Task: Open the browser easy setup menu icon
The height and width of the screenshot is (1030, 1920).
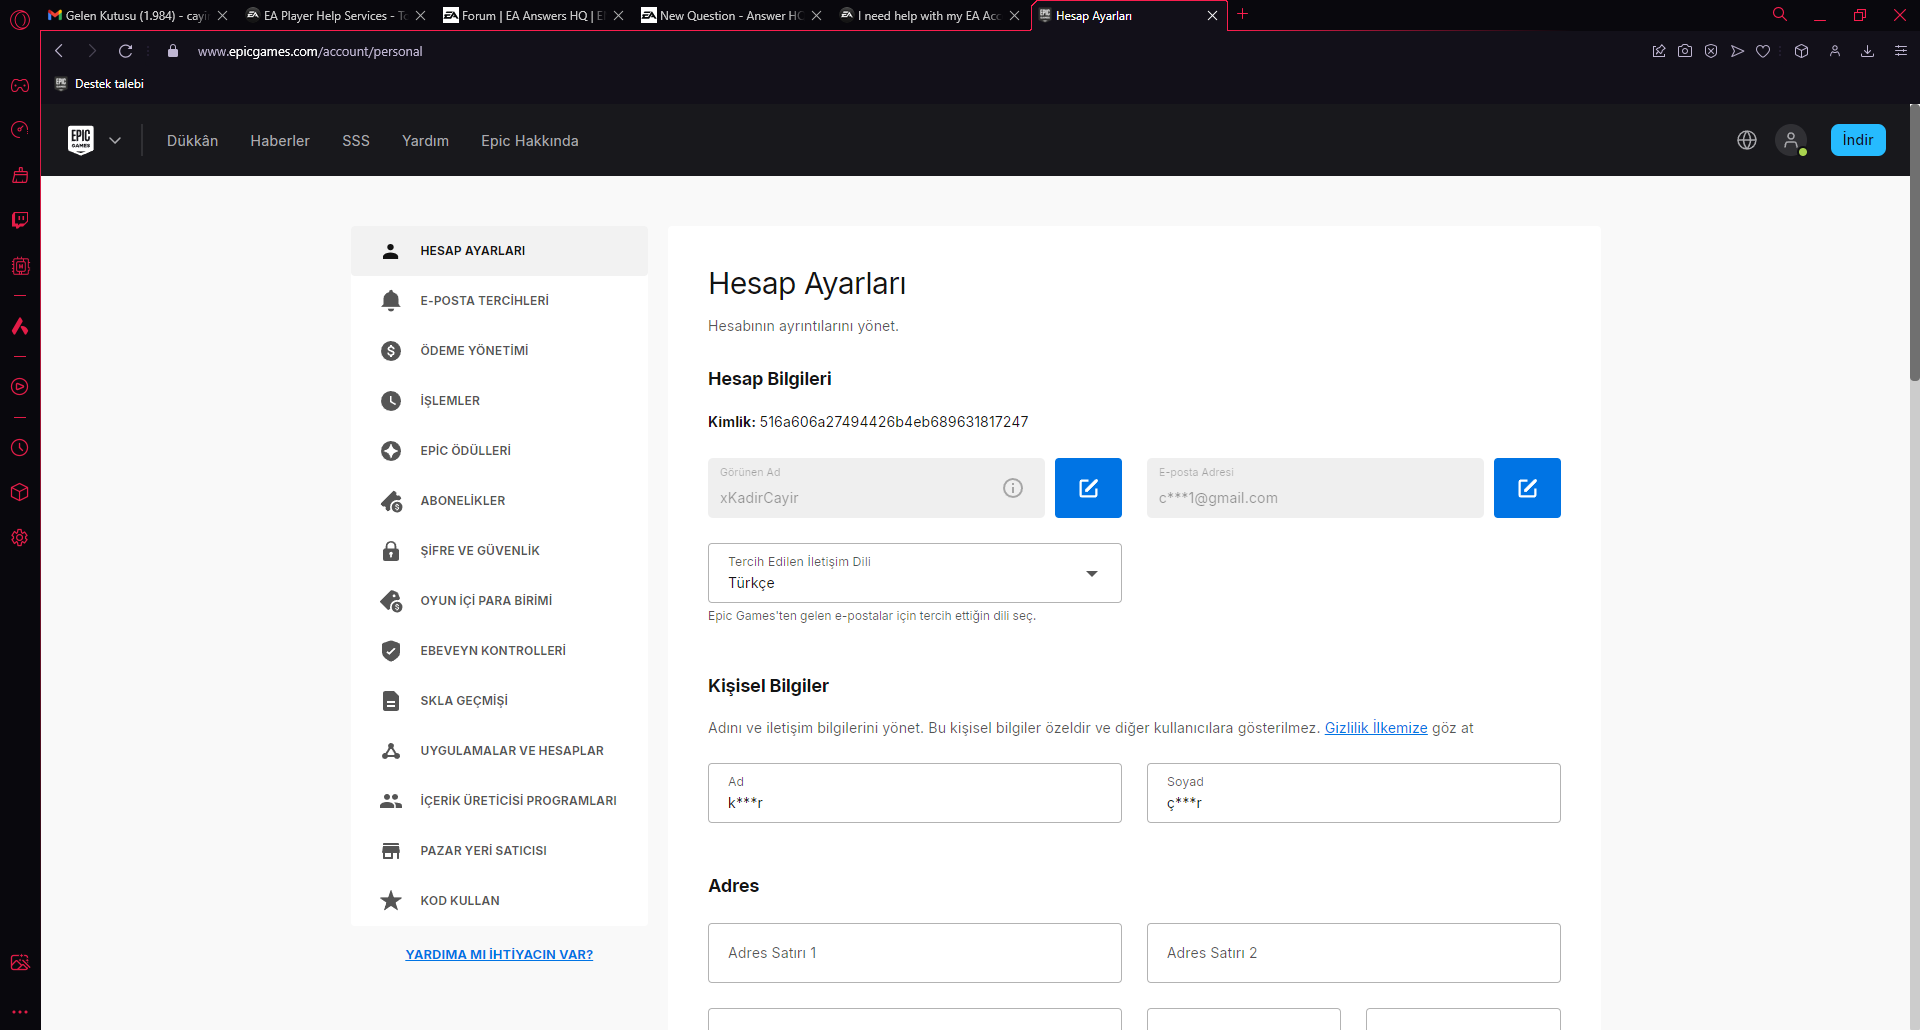Action: [1900, 51]
